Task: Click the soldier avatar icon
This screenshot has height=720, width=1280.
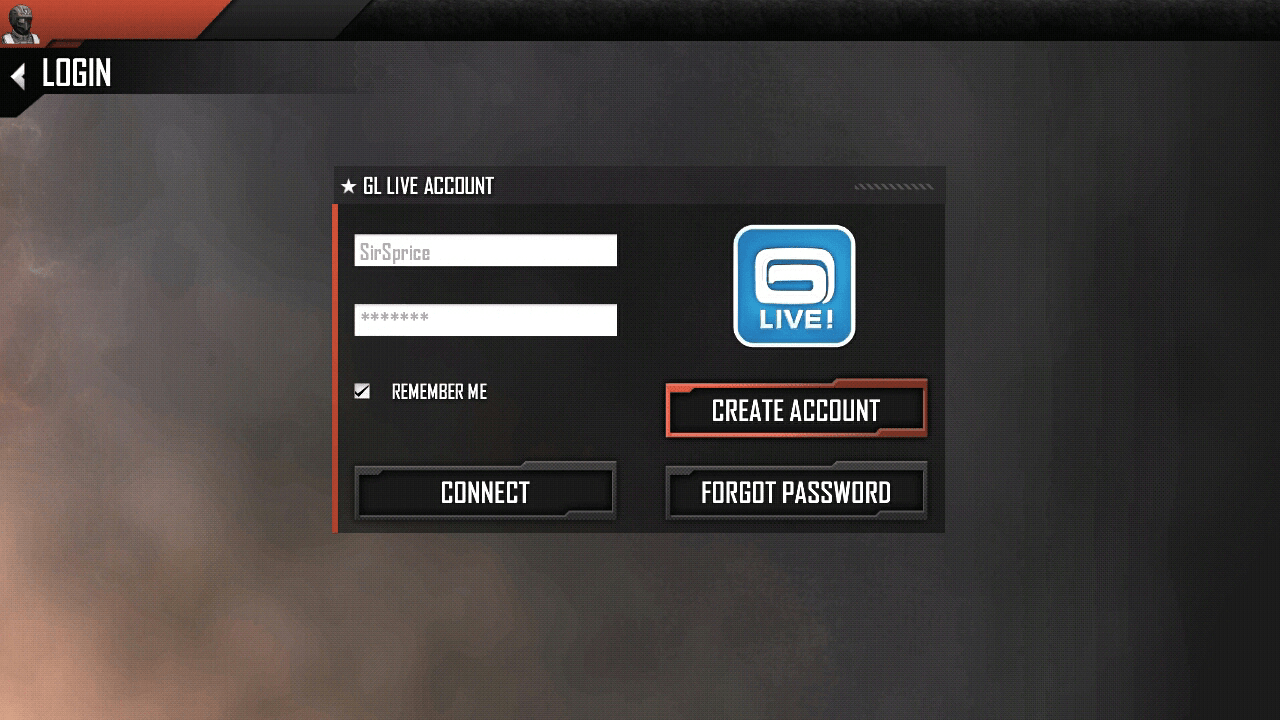Action: [x=20, y=23]
